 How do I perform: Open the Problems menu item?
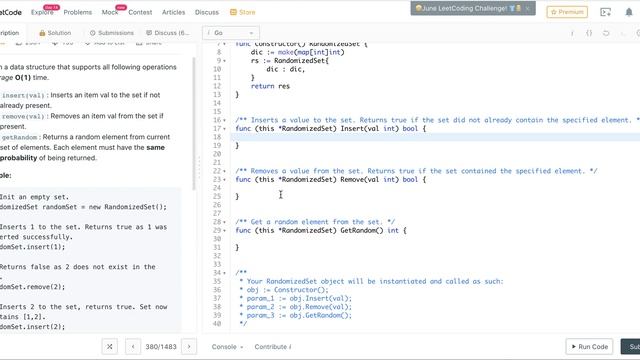click(78, 12)
